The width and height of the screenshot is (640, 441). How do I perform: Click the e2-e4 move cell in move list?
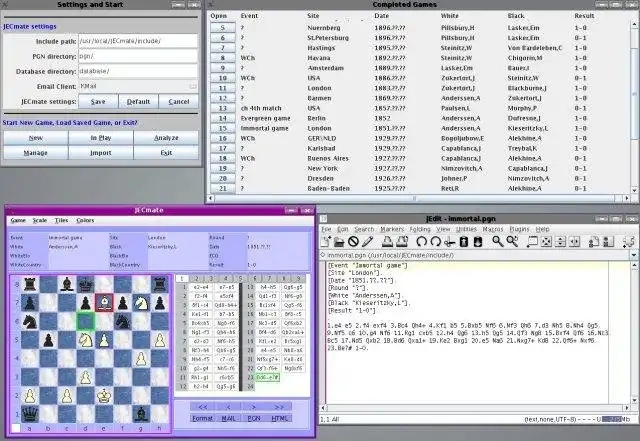click(201, 287)
